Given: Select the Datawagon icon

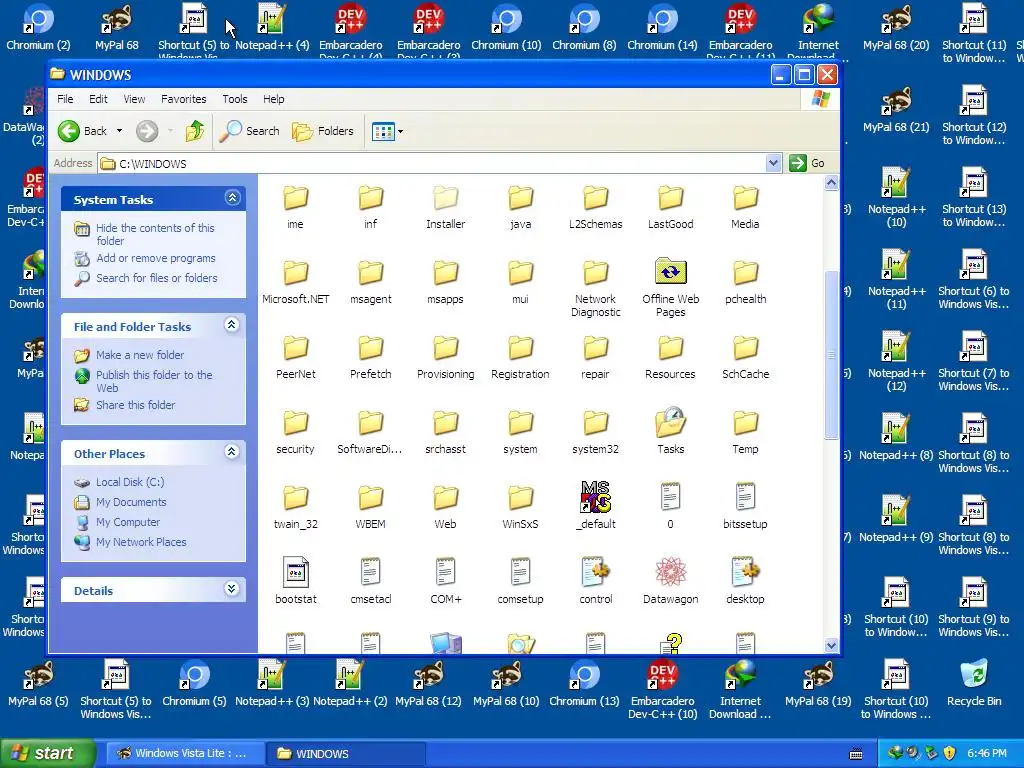Looking at the screenshot, I should click(670, 571).
